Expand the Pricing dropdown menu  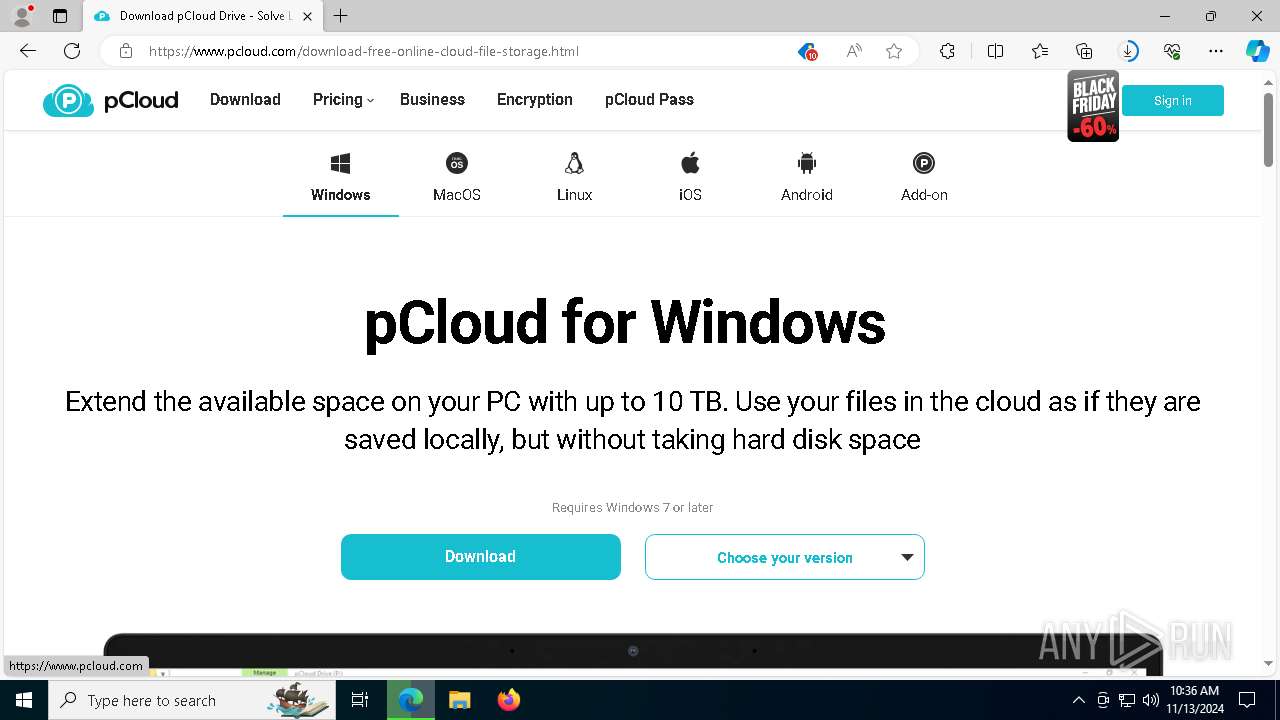point(343,99)
